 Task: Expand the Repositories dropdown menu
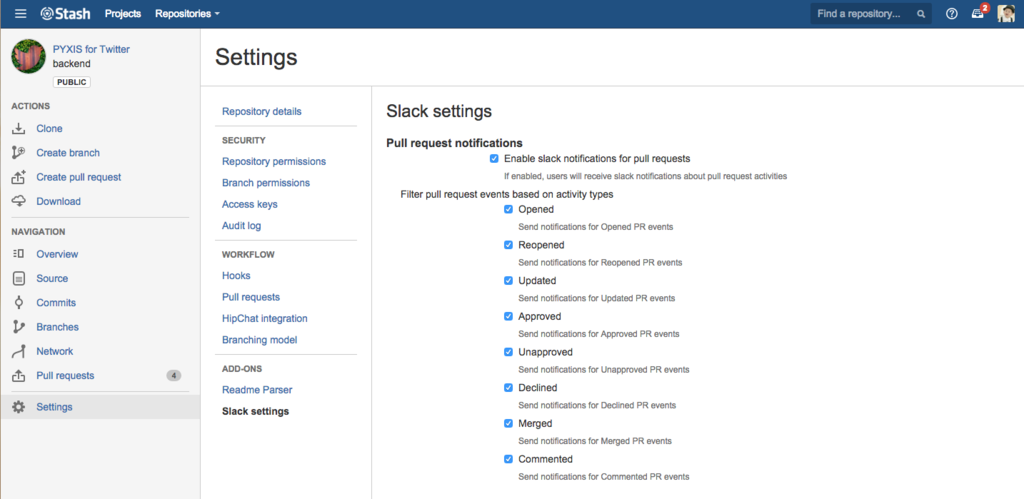(x=187, y=14)
